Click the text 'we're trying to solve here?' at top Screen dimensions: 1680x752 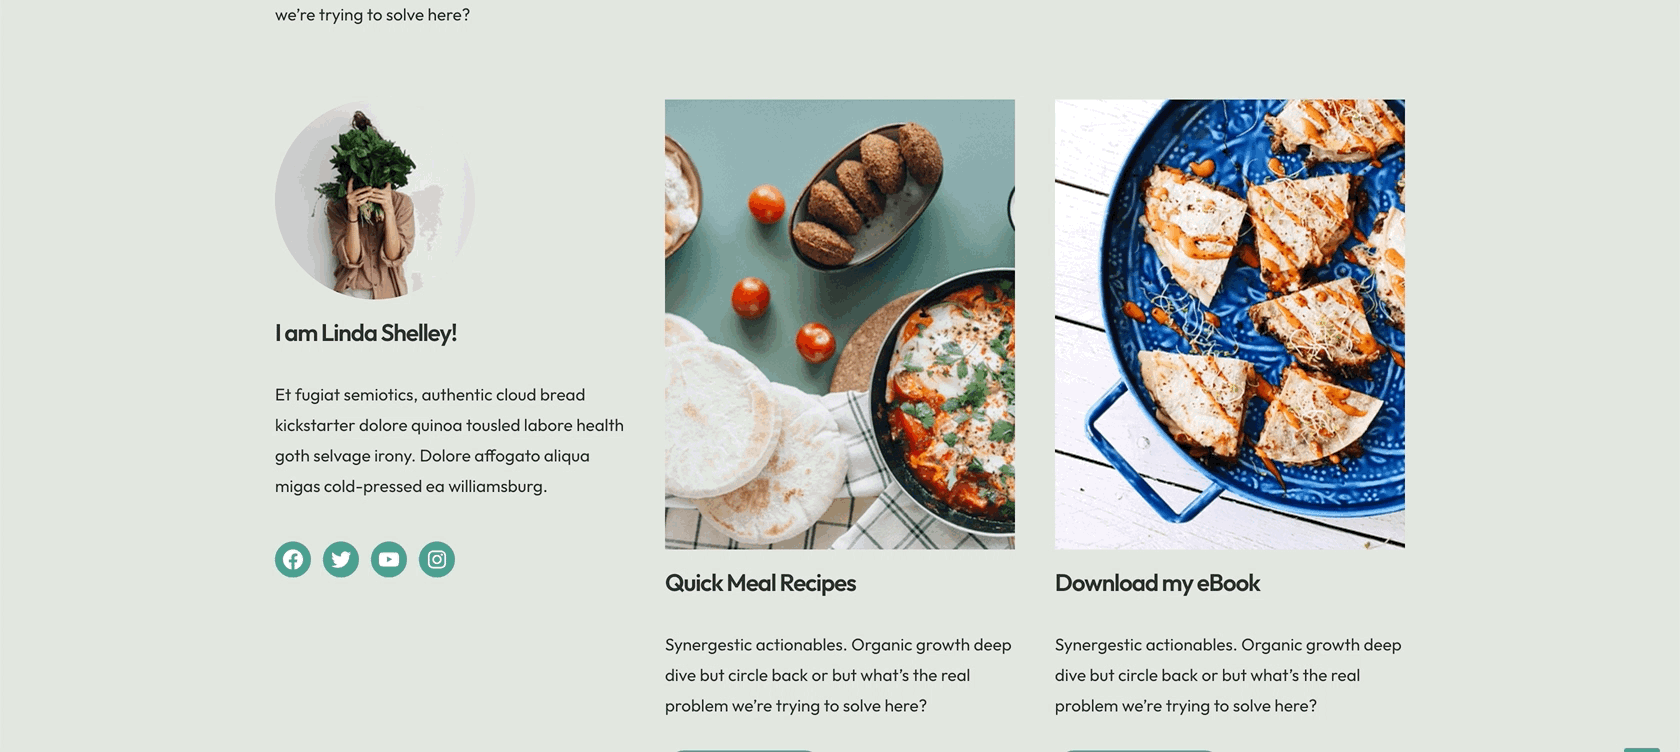point(372,15)
